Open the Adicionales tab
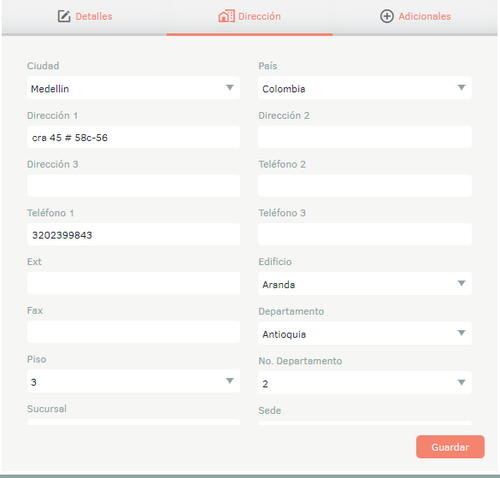 pyautogui.click(x=415, y=16)
